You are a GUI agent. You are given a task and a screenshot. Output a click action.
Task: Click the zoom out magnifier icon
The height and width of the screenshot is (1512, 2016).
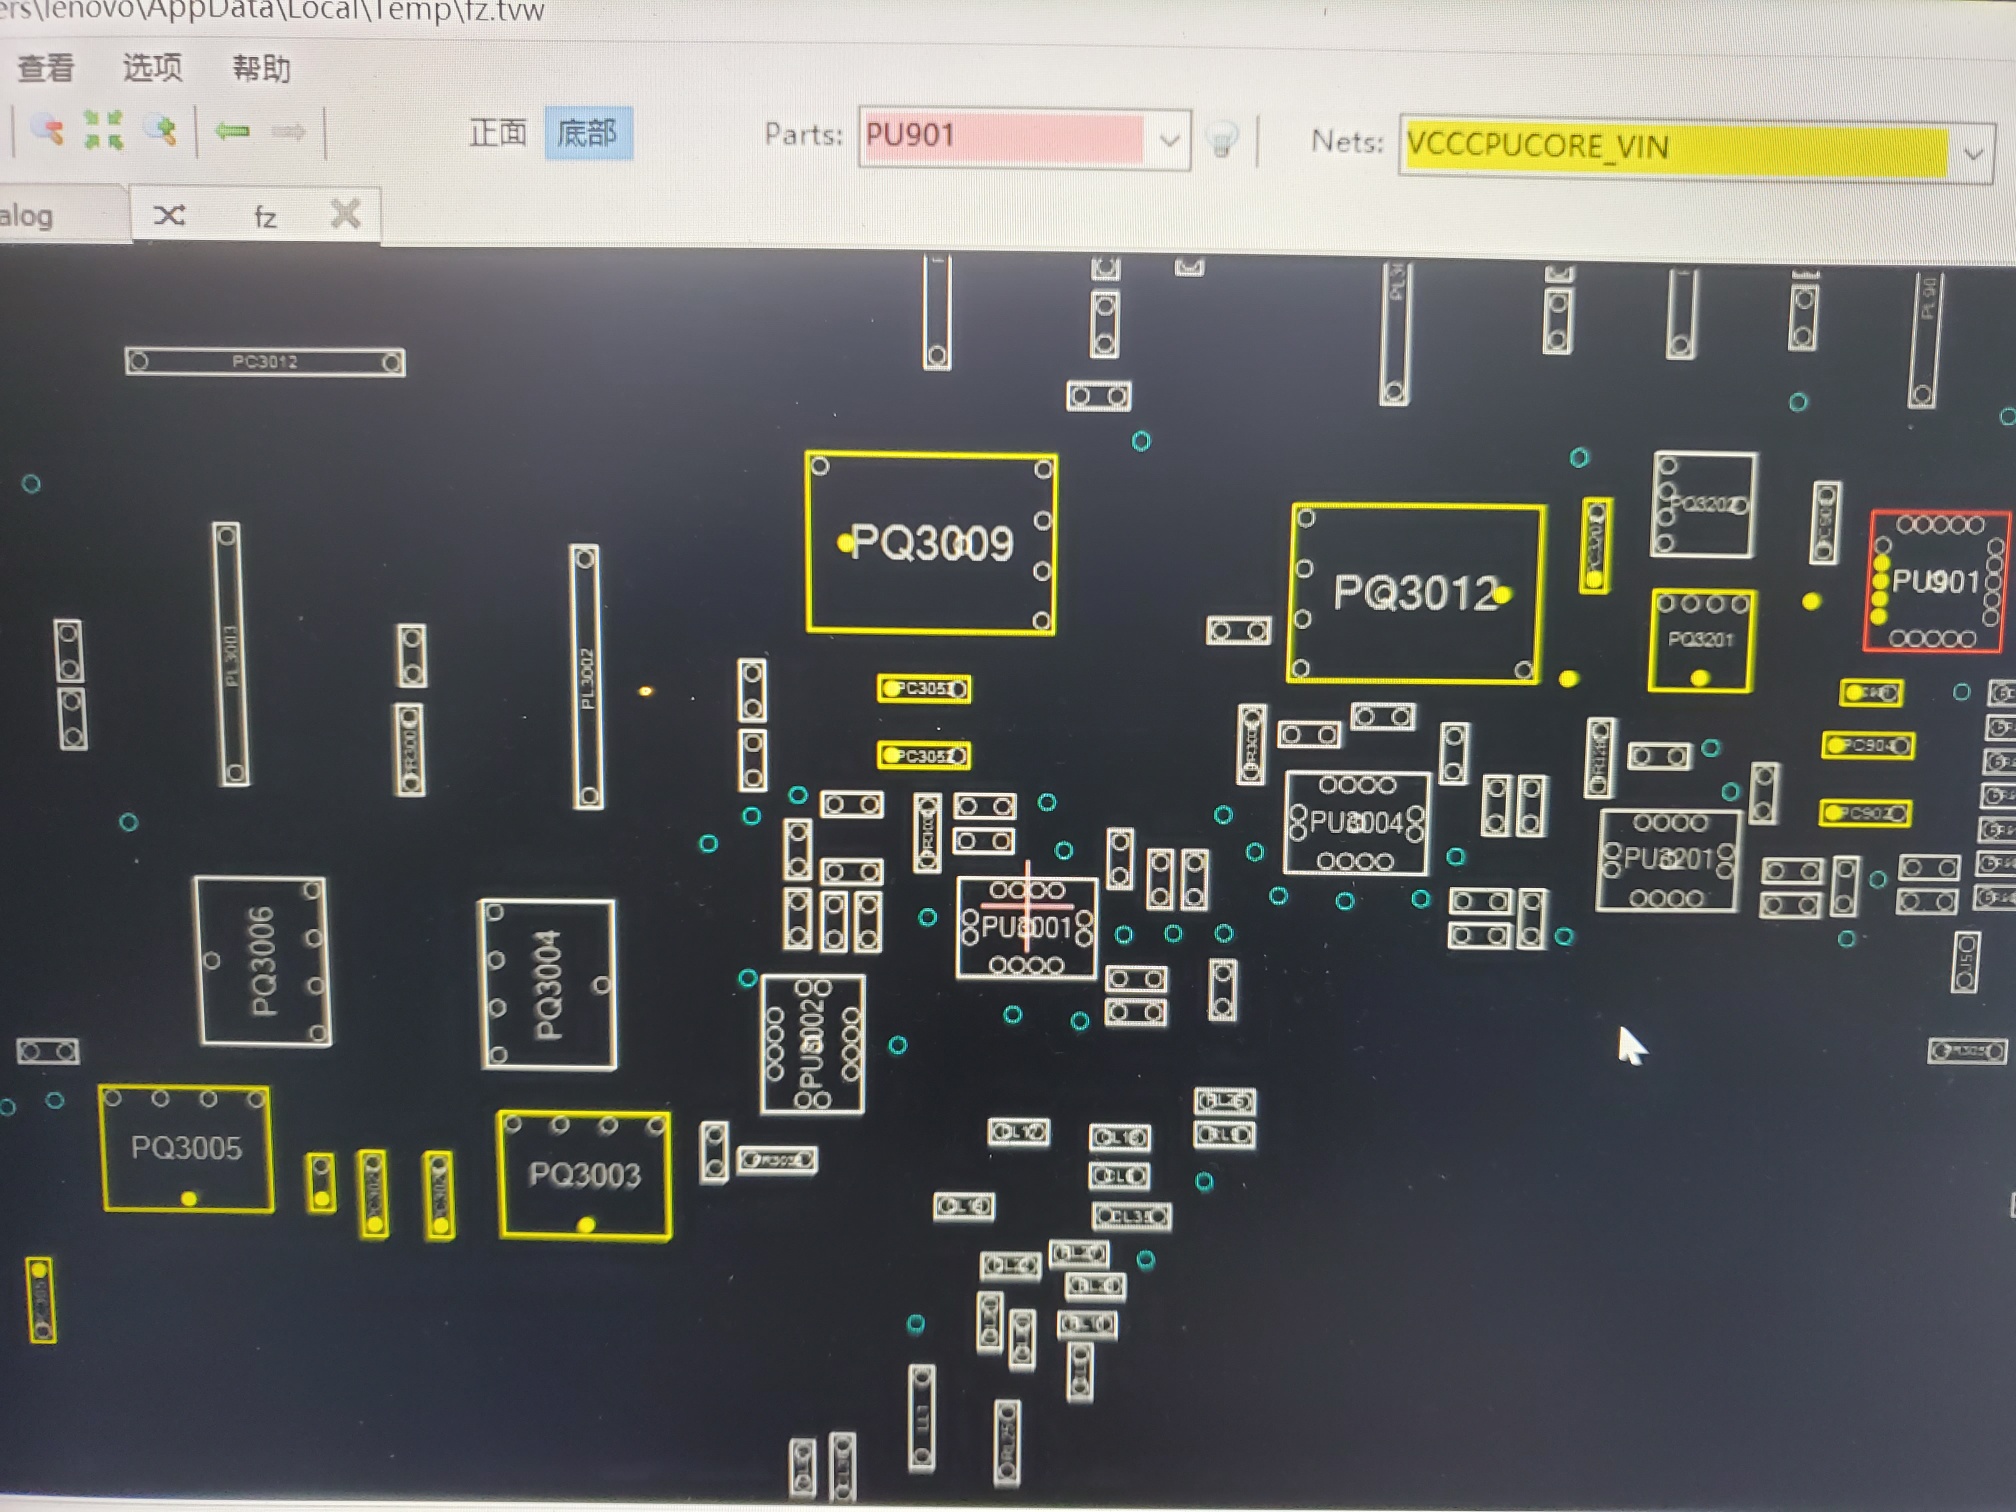click(x=46, y=129)
